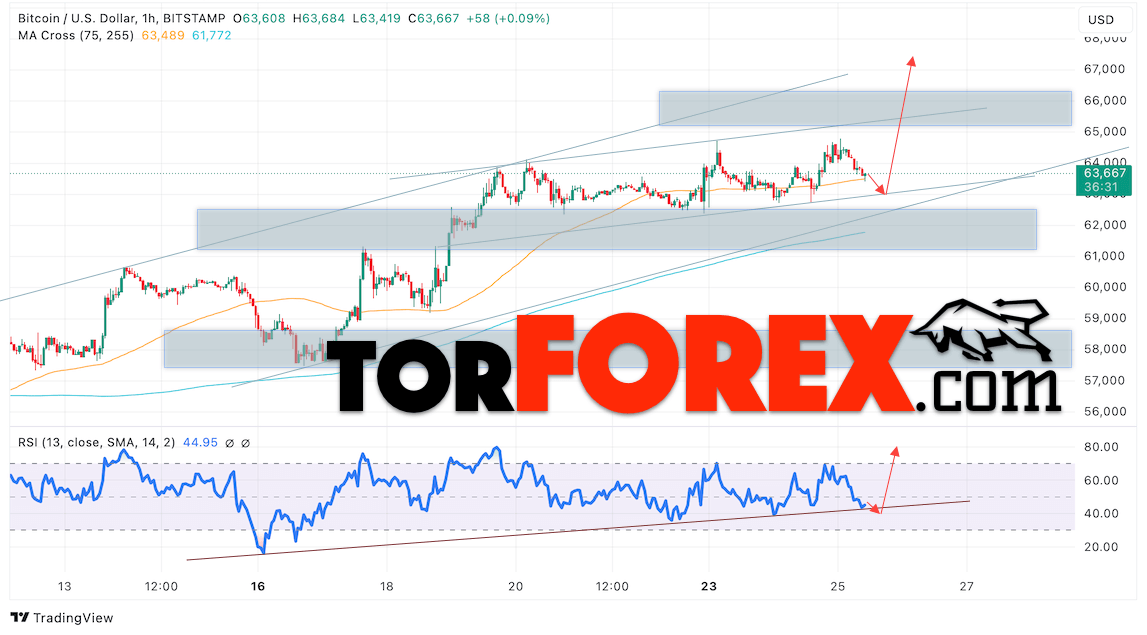Click the 56,000 price axis label
Image resolution: width=1147 pixels, height=635 pixels.
1105,411
